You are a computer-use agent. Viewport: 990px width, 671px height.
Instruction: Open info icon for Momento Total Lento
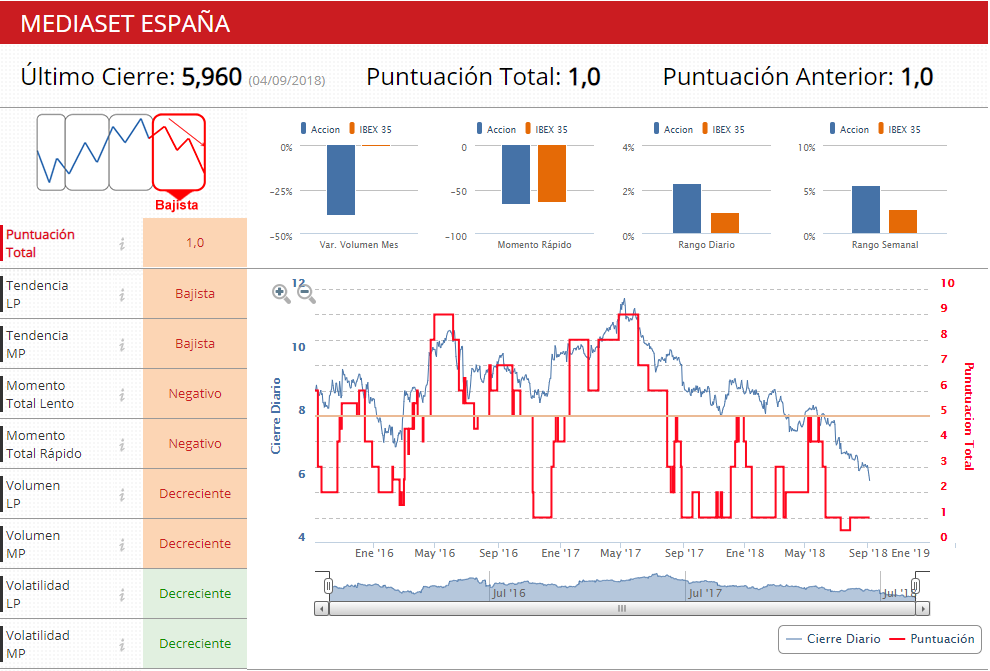(122, 395)
